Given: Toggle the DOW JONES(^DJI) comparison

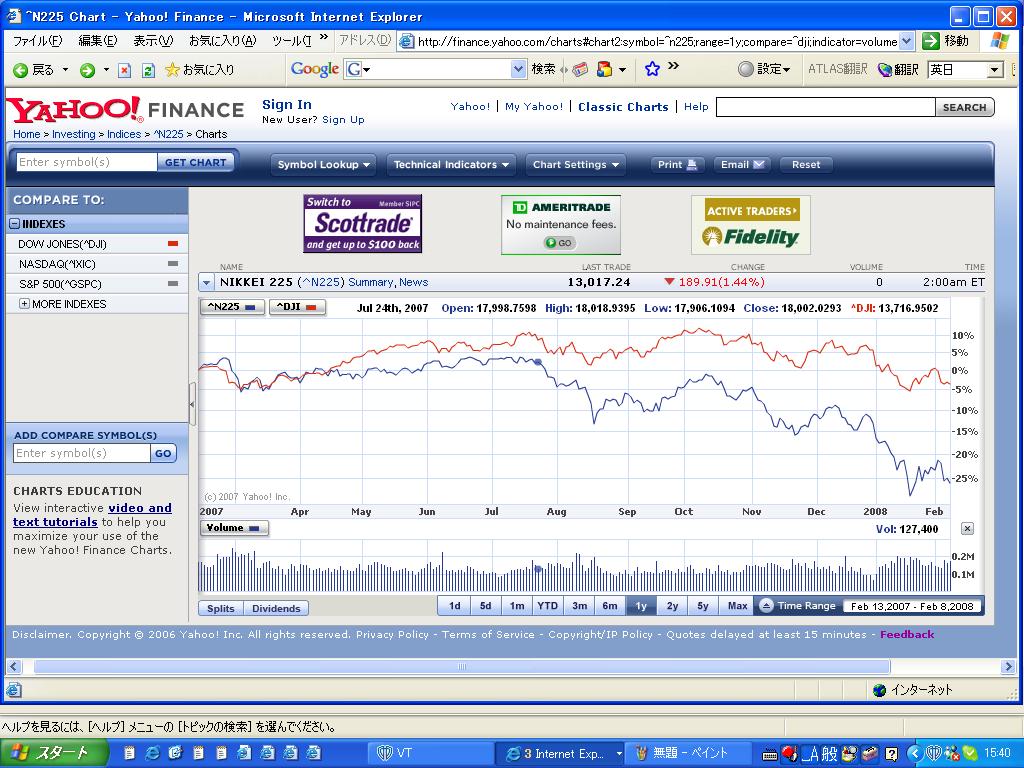Looking at the screenshot, I should coord(97,244).
